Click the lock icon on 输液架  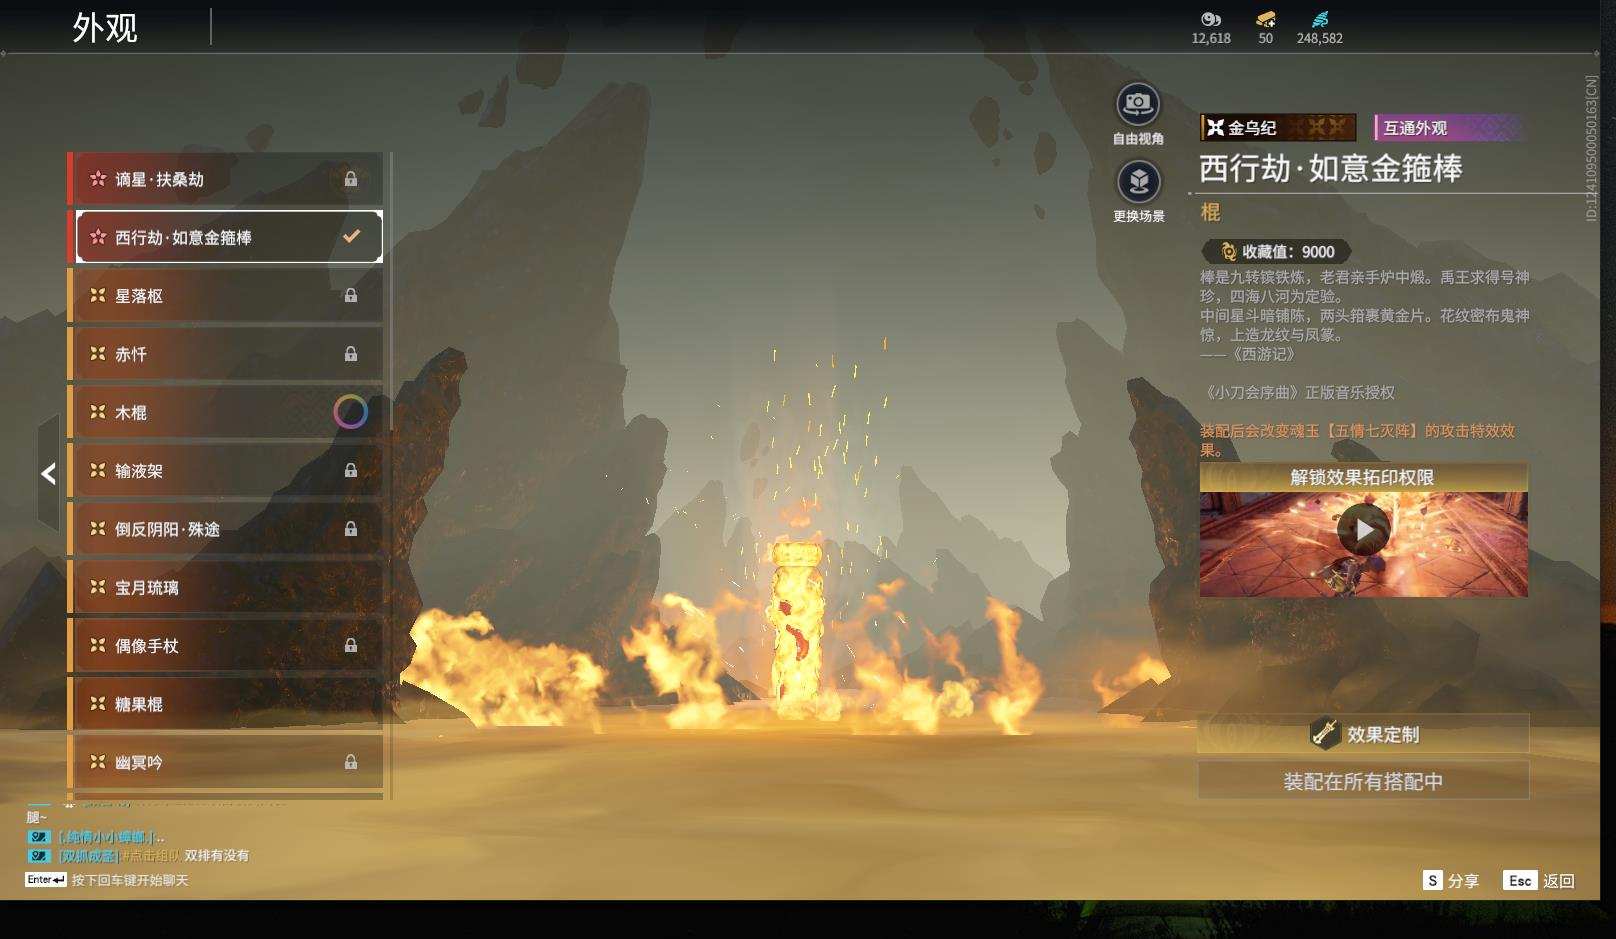point(351,470)
